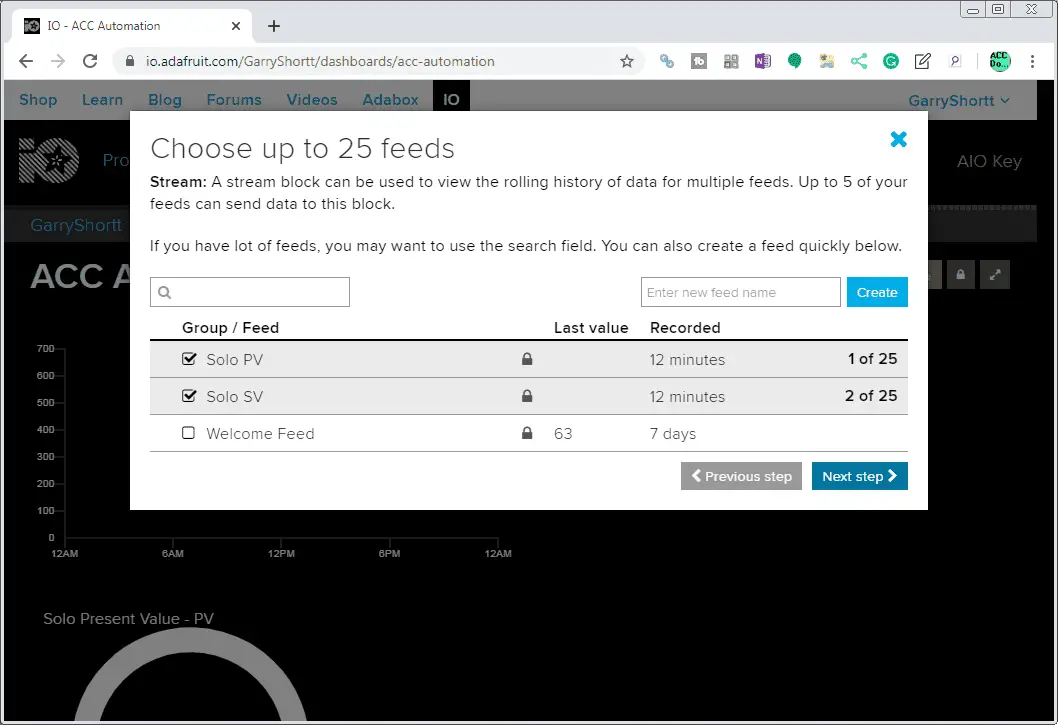The width and height of the screenshot is (1058, 725).
Task: Click the 2 of 25 counter
Action: coord(871,396)
